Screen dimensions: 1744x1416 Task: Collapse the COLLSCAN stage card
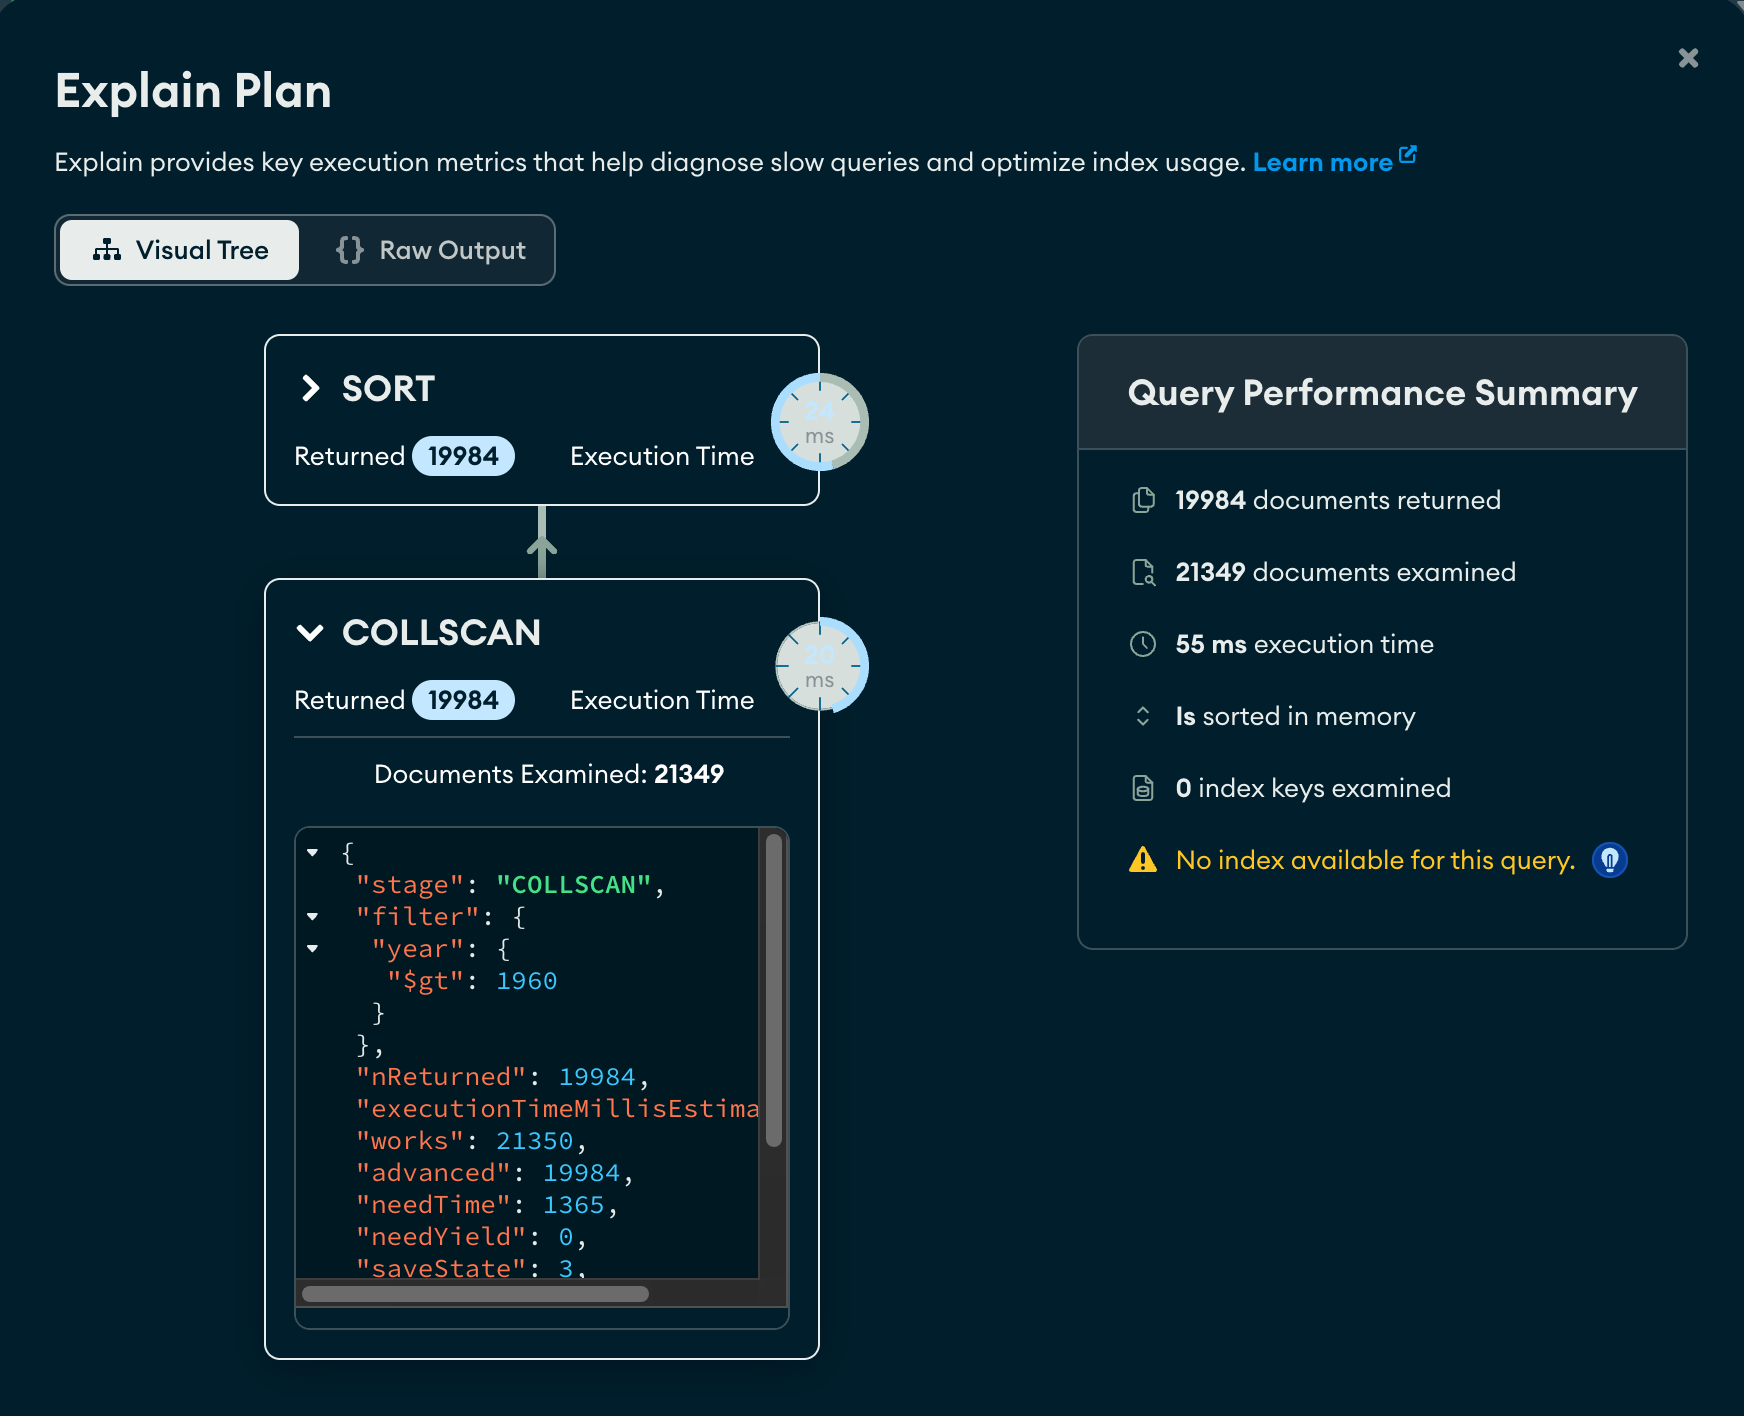pos(311,632)
